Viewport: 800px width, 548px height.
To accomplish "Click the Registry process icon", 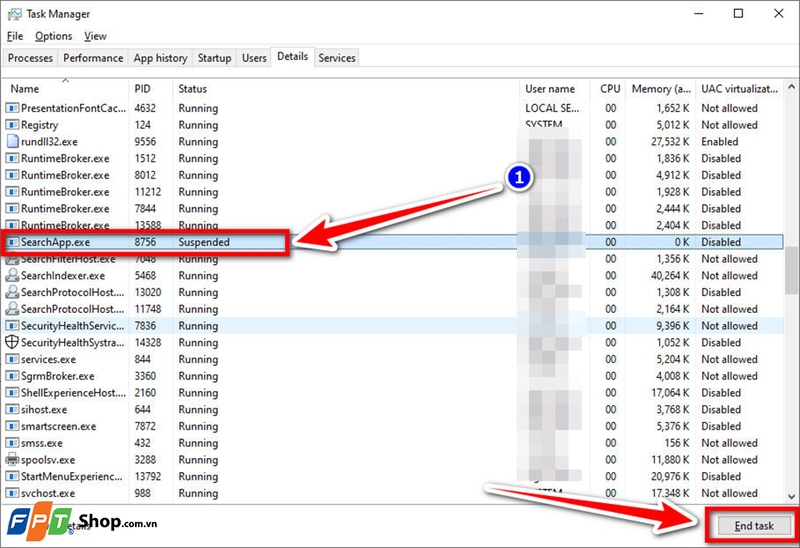I will [x=12, y=125].
